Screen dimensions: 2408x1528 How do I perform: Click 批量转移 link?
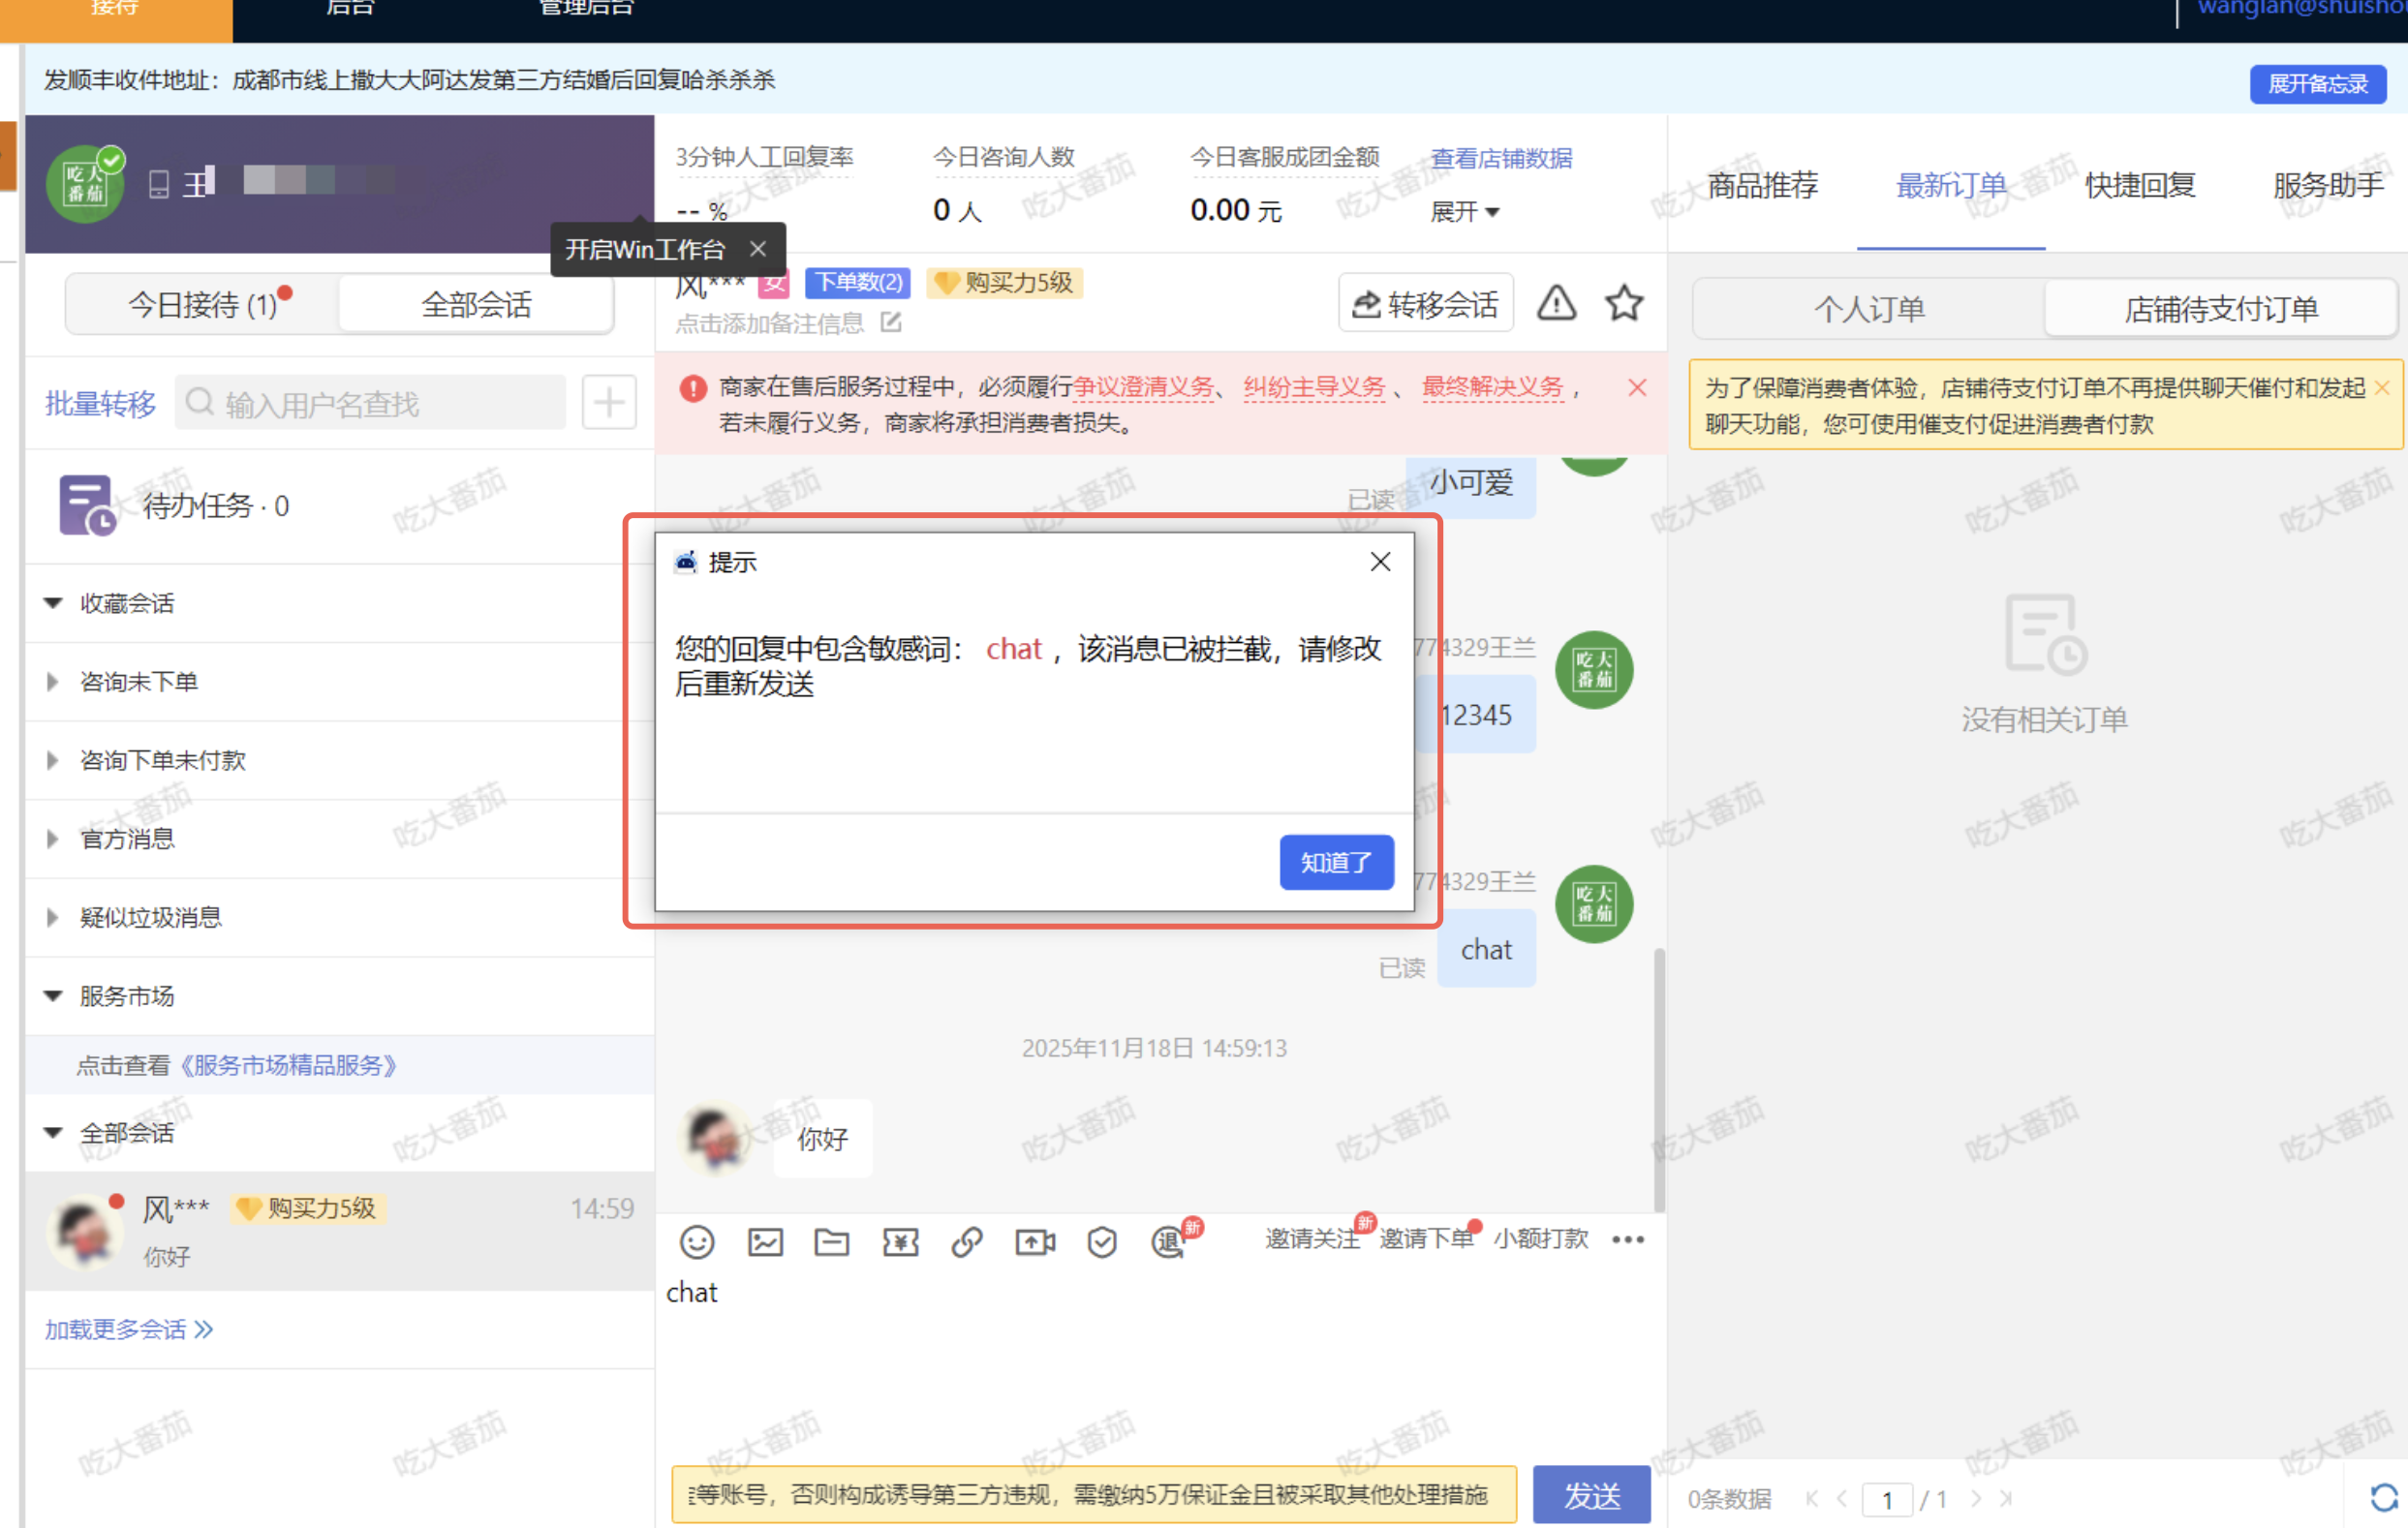(100, 403)
